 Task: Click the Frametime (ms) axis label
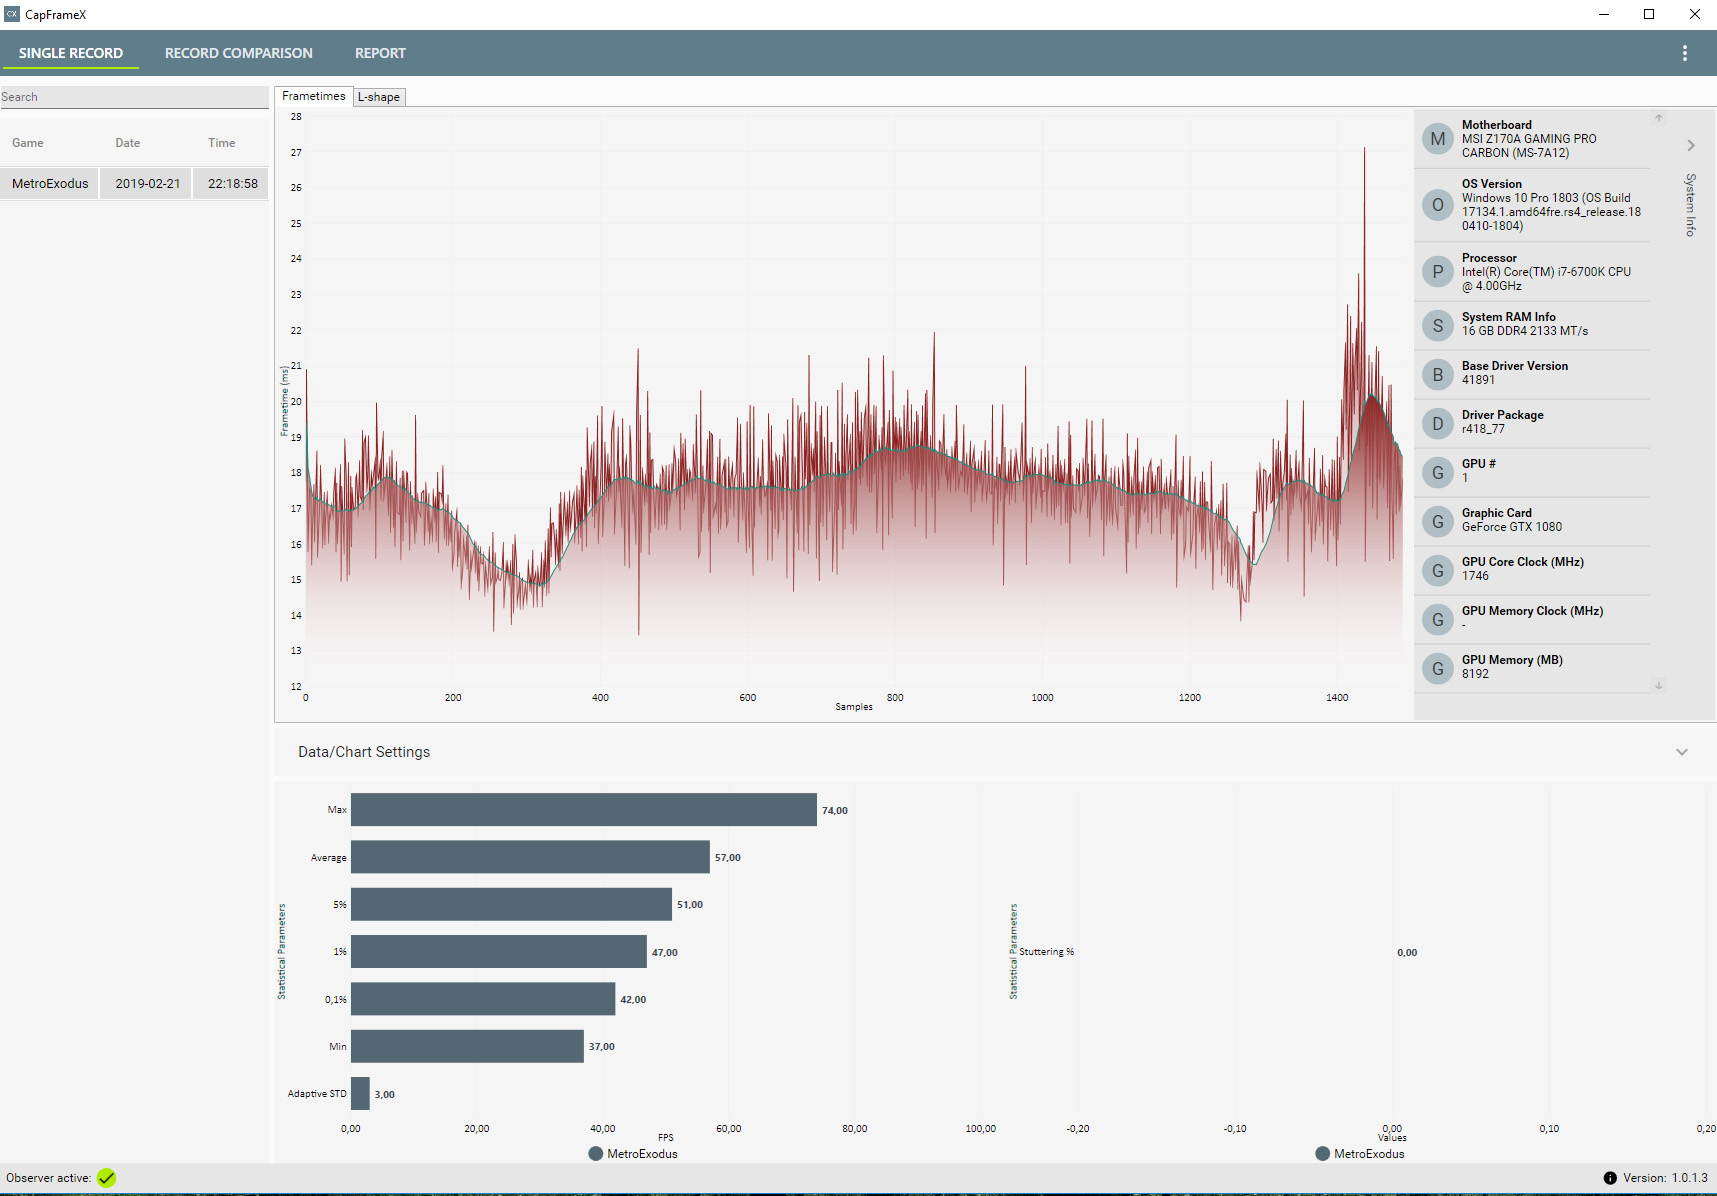pyautogui.click(x=284, y=401)
